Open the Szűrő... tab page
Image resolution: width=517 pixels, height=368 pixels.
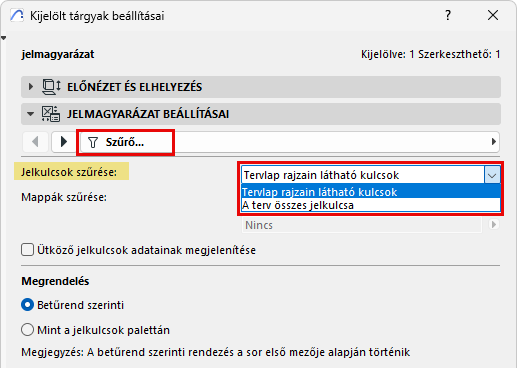[125, 142]
